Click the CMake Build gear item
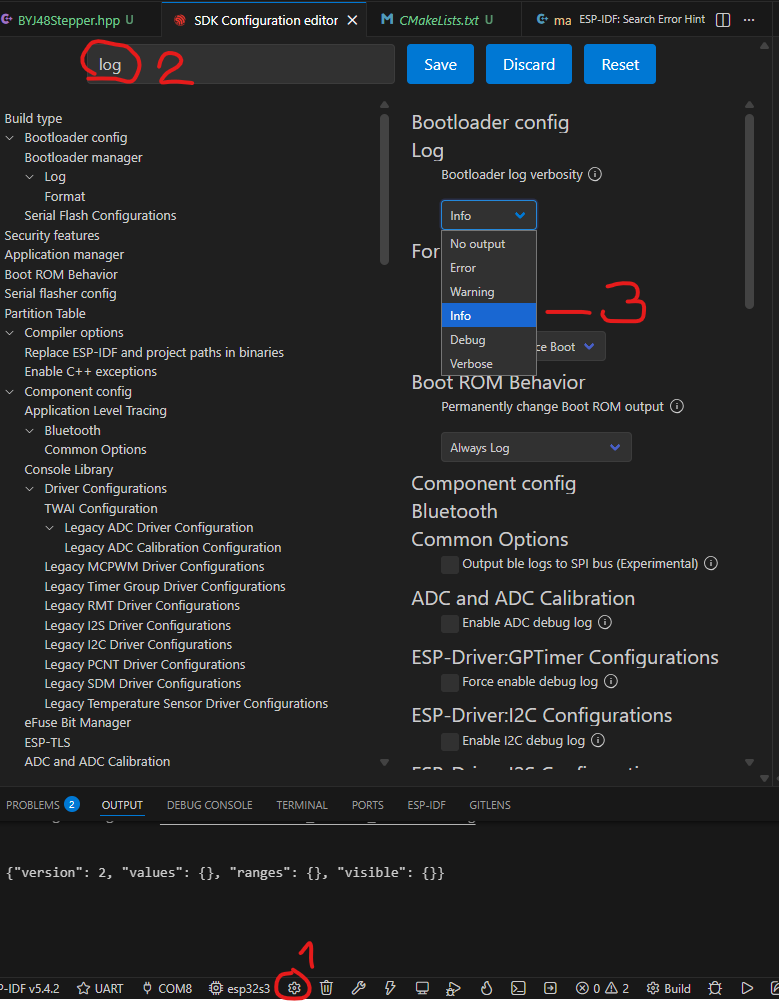The image size is (779, 1002). click(x=668, y=989)
